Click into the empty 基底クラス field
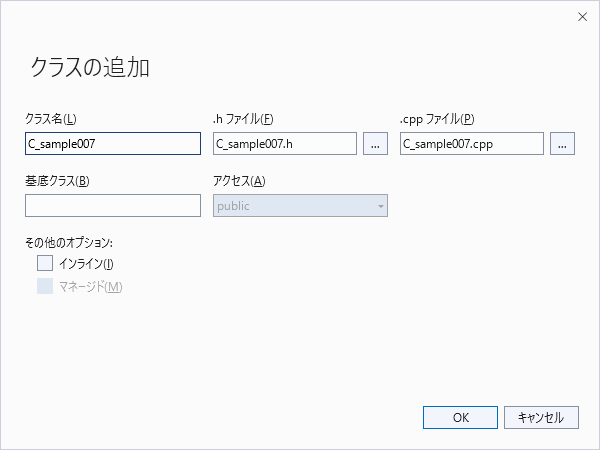The width and height of the screenshot is (600, 450). 113,206
